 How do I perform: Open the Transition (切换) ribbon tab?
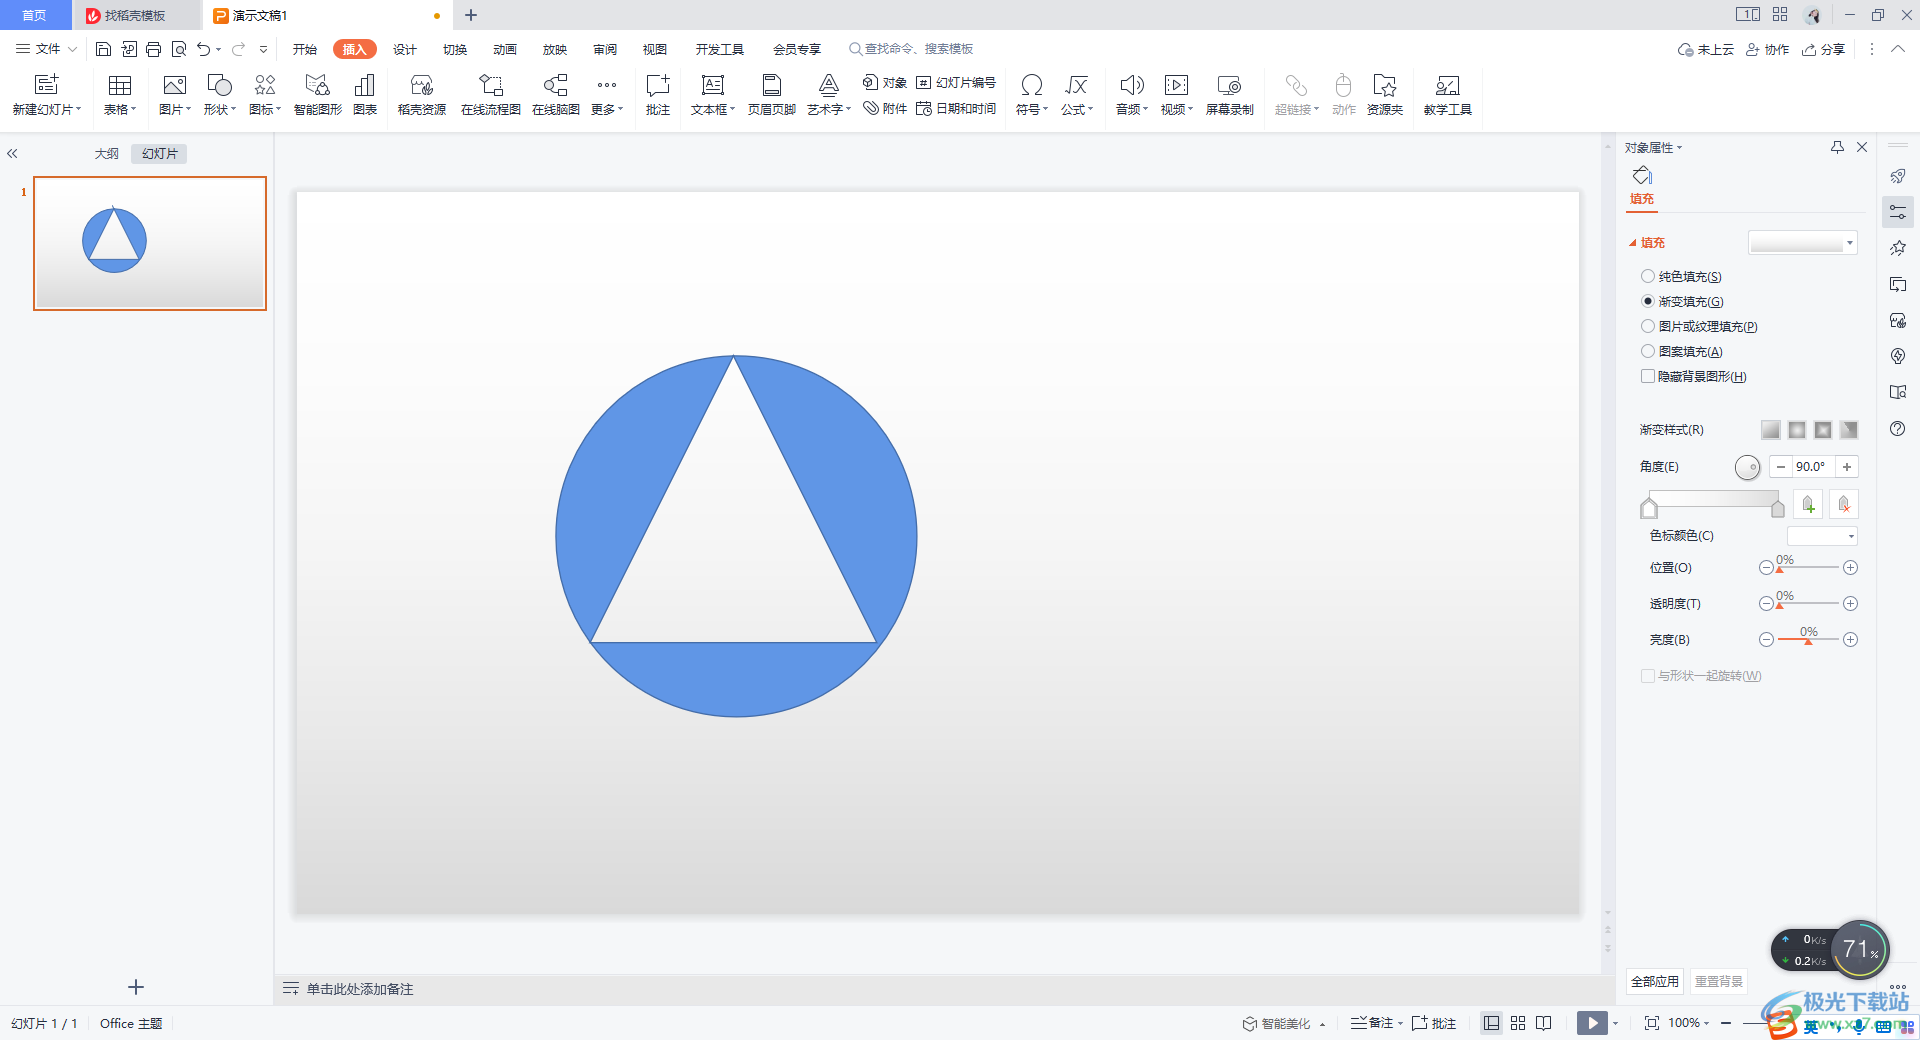click(x=455, y=49)
